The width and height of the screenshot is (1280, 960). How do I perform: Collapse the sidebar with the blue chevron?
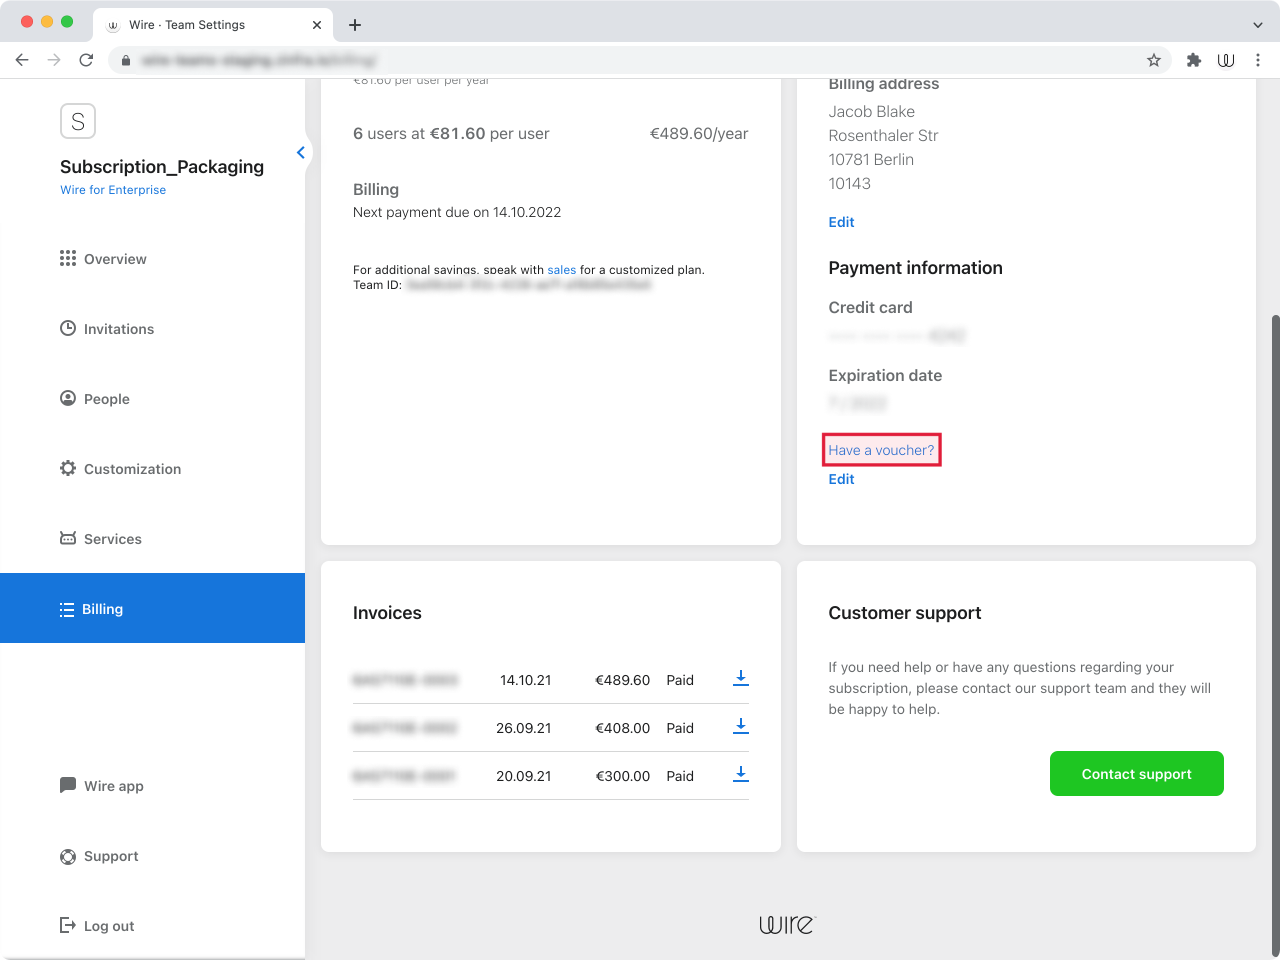coord(301,152)
